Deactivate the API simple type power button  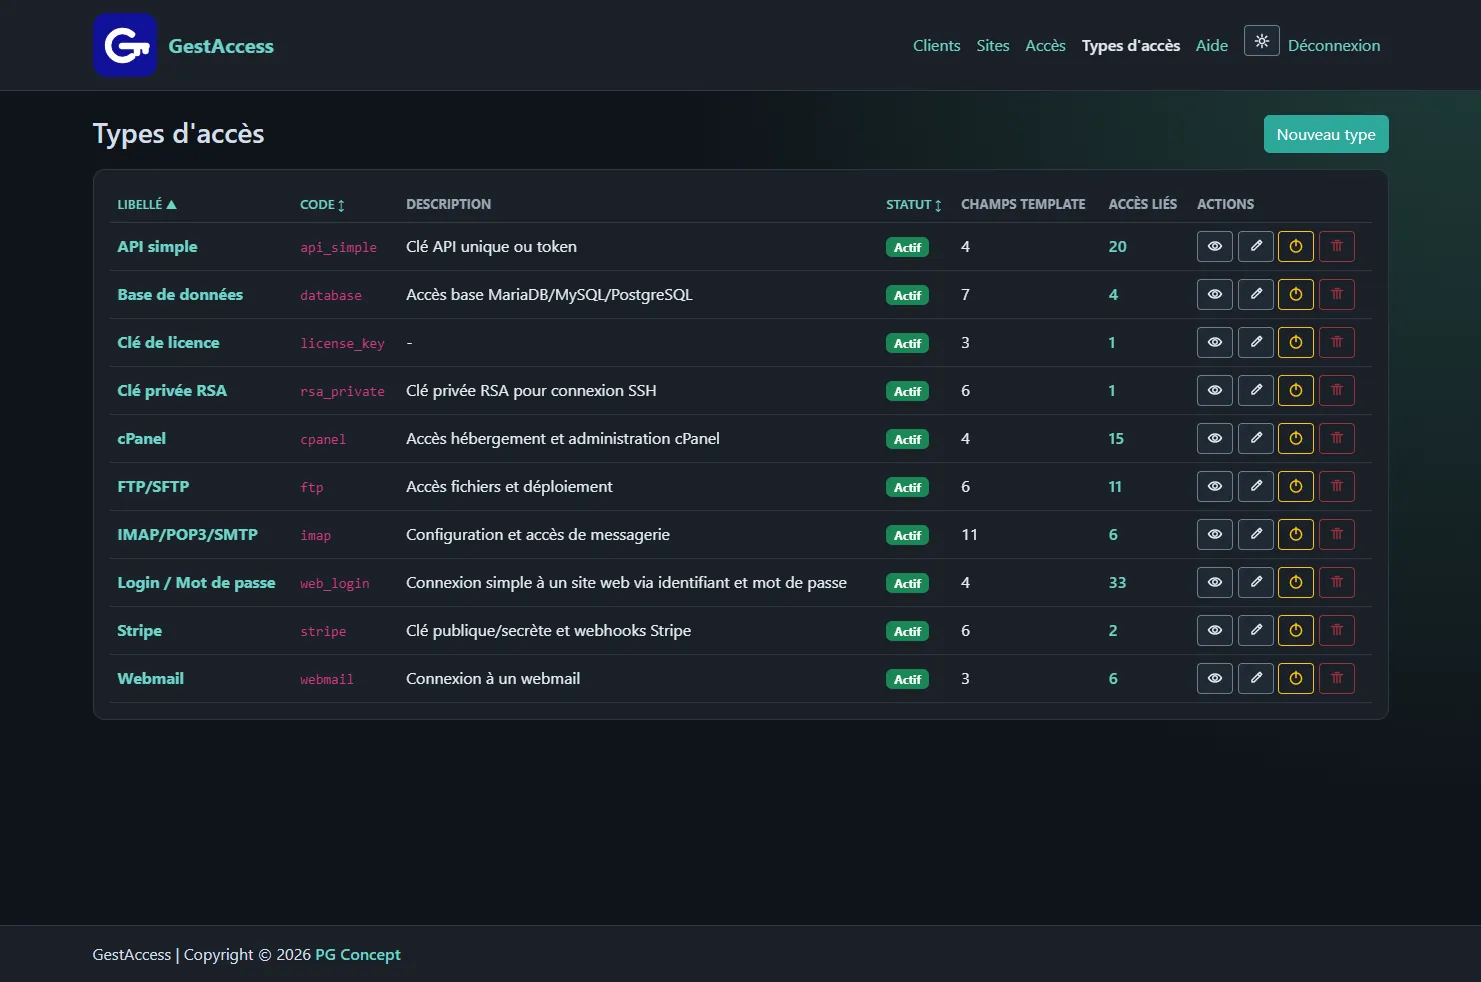click(x=1296, y=246)
